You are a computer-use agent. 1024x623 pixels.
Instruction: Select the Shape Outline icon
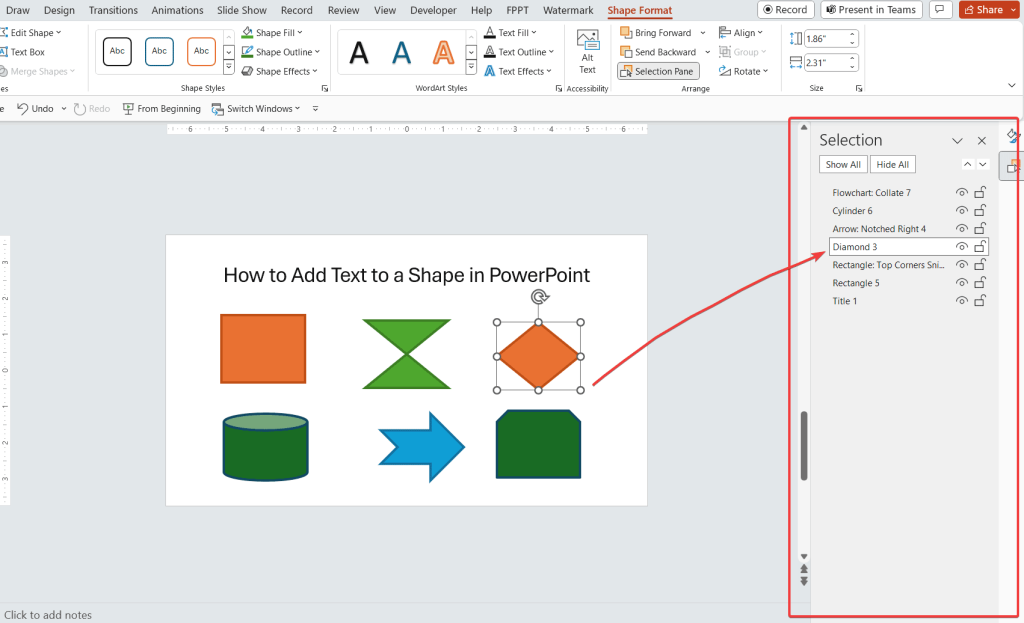pos(248,51)
